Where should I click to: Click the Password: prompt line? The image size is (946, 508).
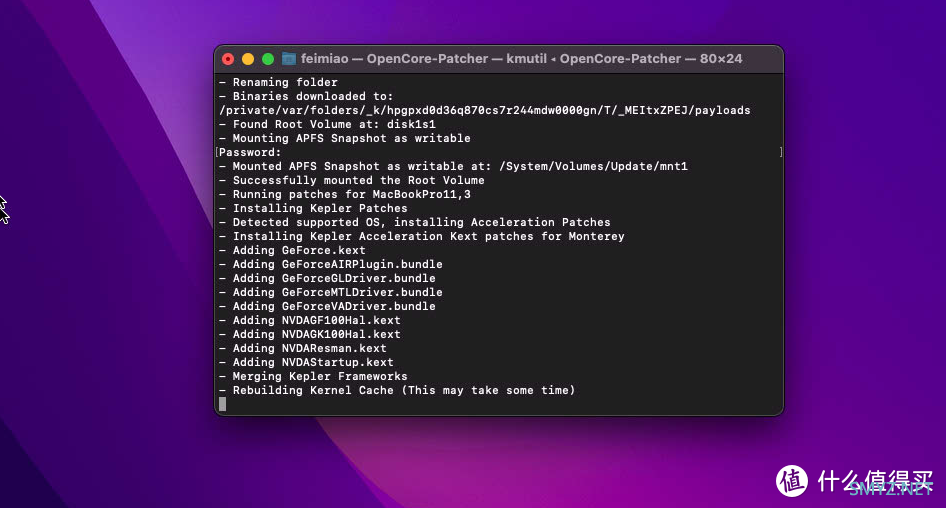tap(251, 152)
